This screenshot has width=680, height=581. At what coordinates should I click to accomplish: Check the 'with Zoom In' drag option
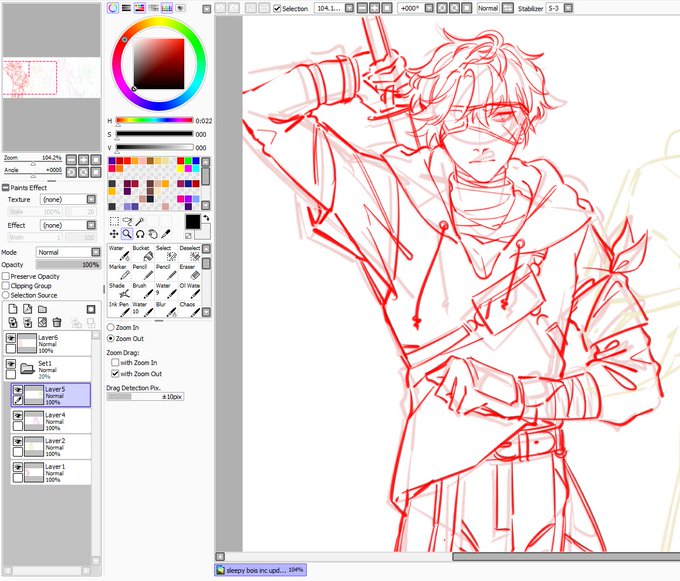pyautogui.click(x=115, y=362)
